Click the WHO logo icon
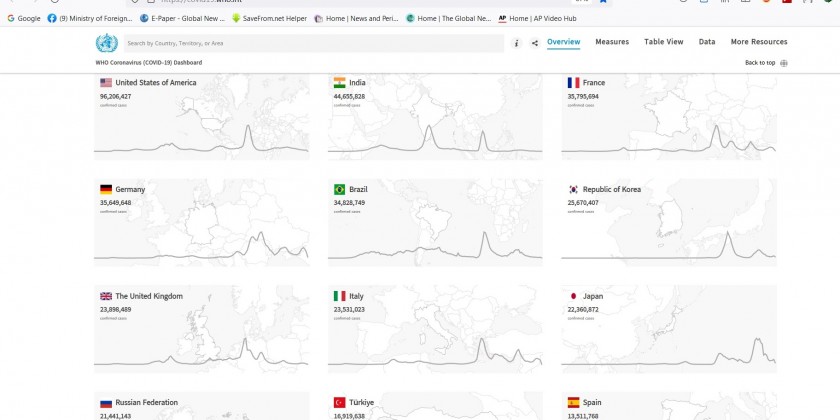Viewport: 840px width, 420px height. pos(105,43)
